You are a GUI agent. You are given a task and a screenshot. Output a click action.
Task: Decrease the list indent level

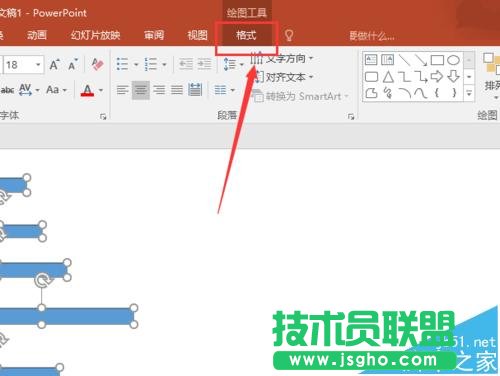[x=186, y=64]
